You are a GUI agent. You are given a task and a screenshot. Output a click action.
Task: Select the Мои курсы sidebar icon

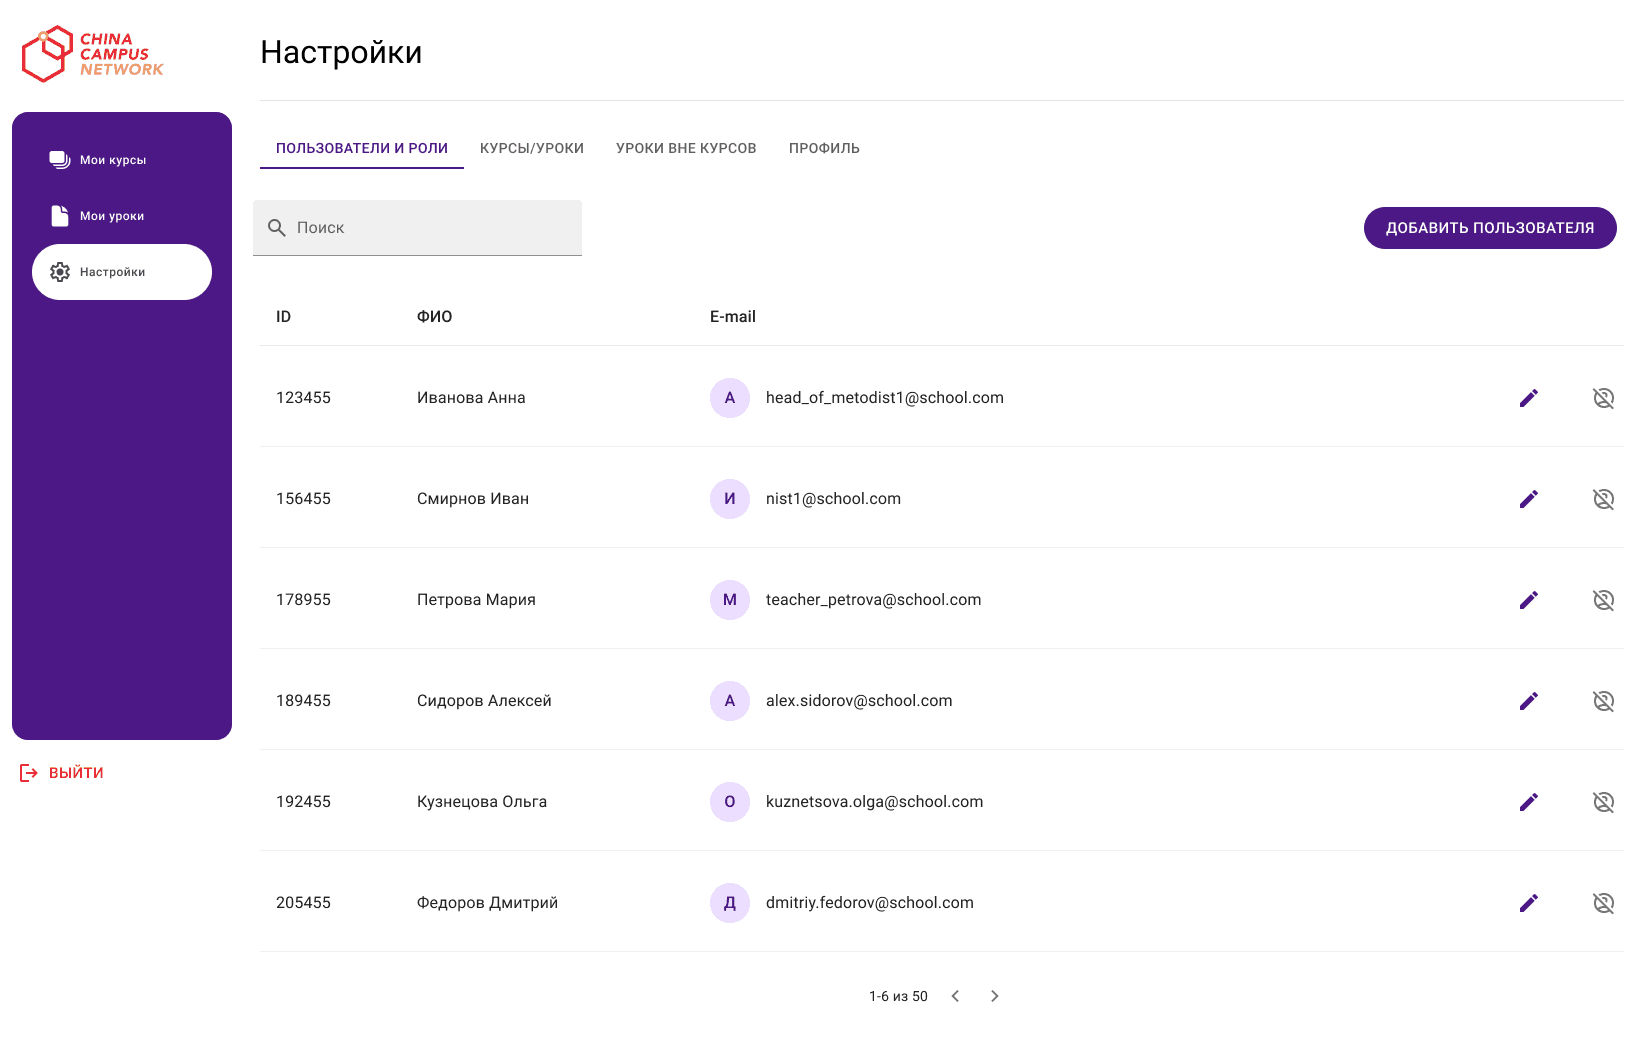pyautogui.click(x=59, y=158)
